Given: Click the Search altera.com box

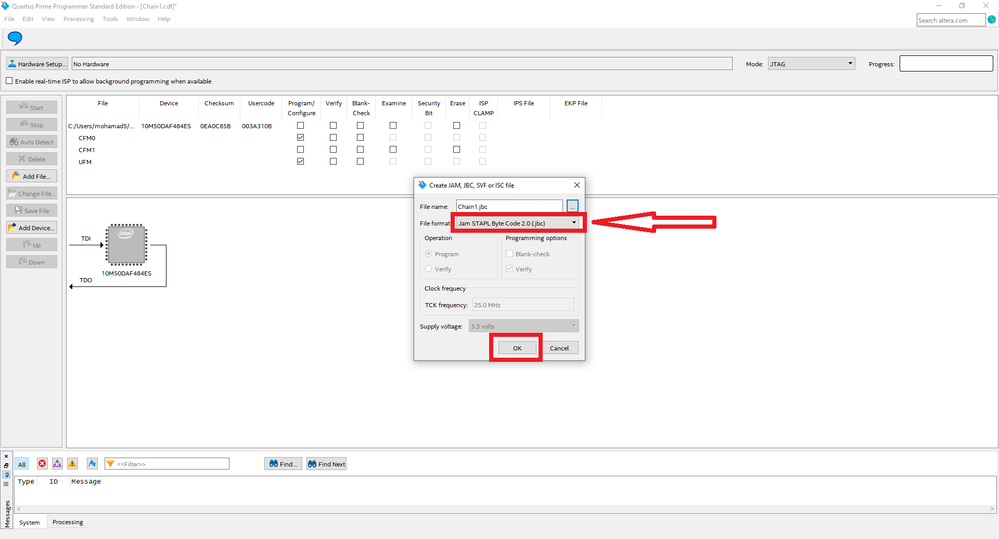Looking at the screenshot, I should 951,20.
